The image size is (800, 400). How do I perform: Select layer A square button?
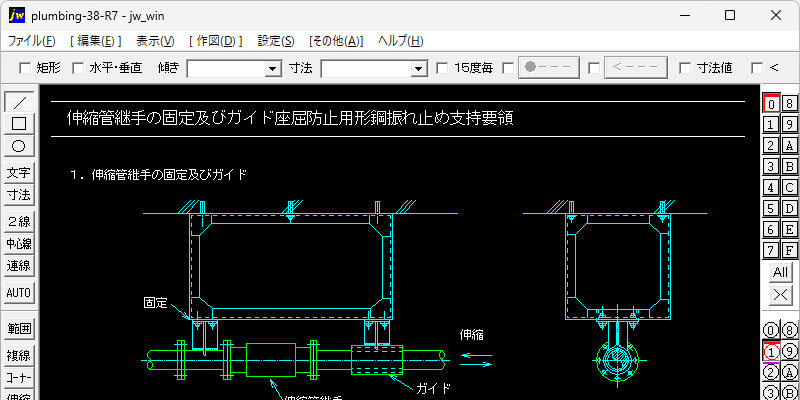pyautogui.click(x=789, y=145)
